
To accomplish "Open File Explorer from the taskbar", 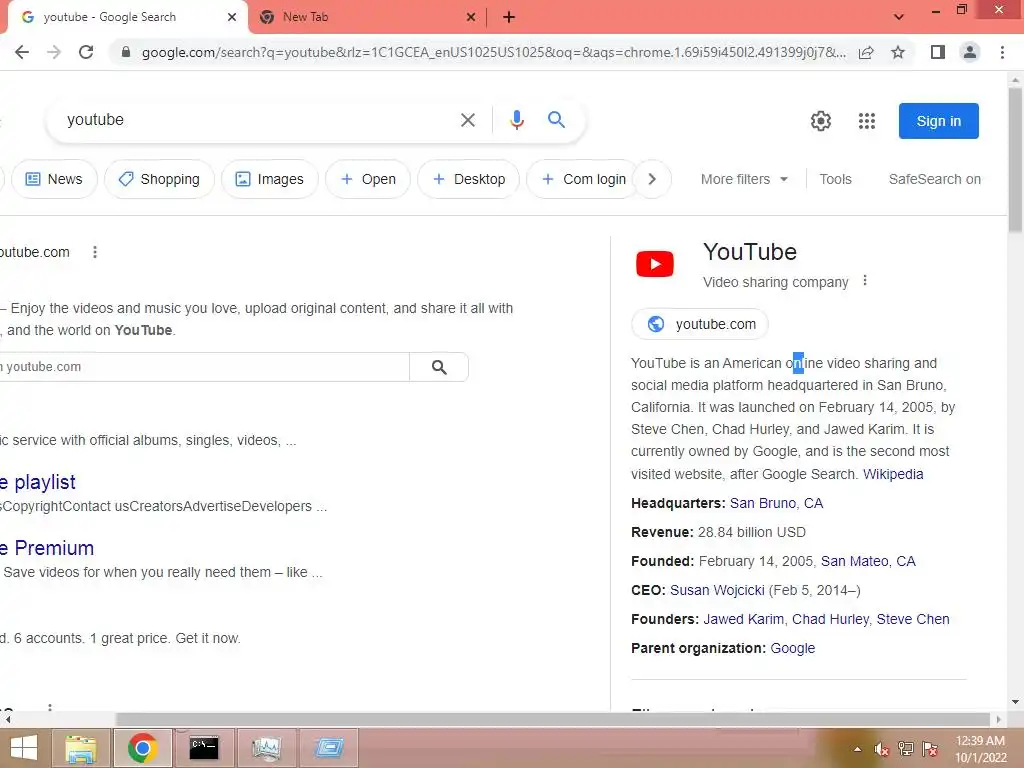I will point(80,748).
